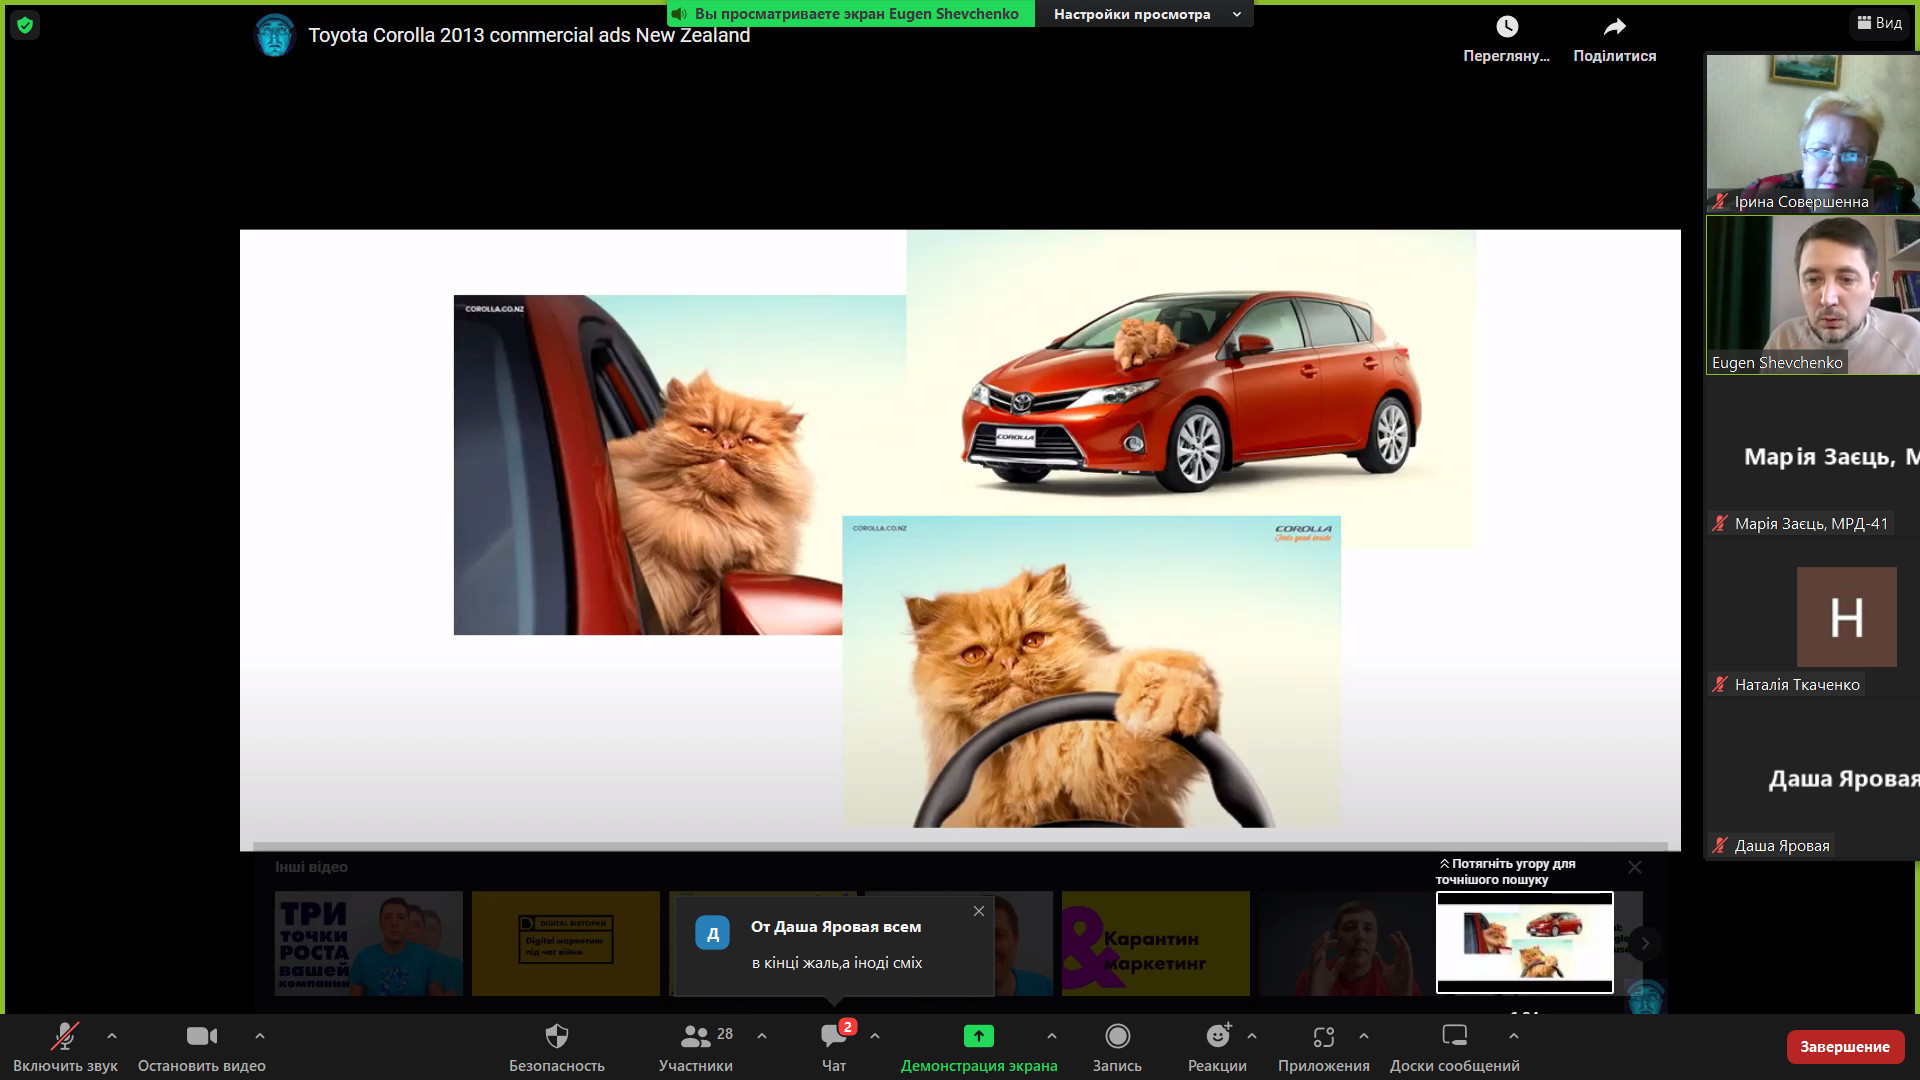This screenshot has height=1080, width=1920.
Task: Open Участники participants panel
Action: pos(696,1047)
